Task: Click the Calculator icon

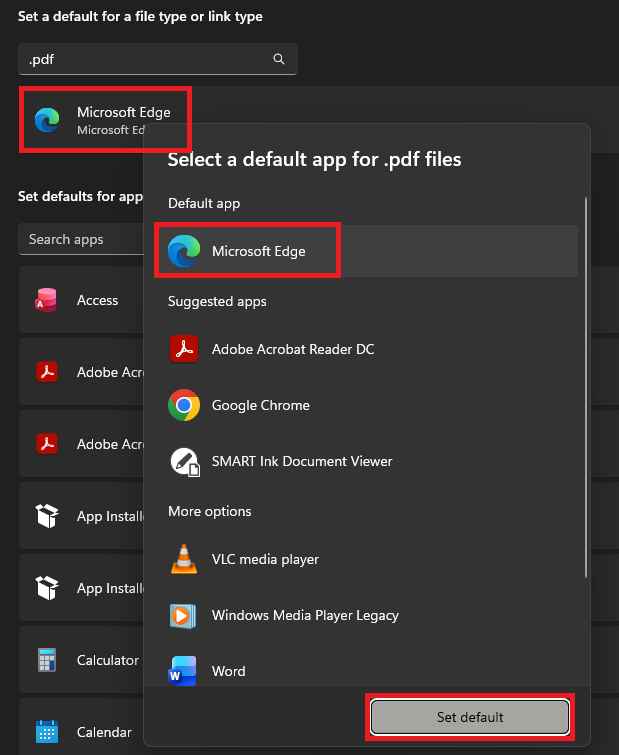Action: pos(47,660)
